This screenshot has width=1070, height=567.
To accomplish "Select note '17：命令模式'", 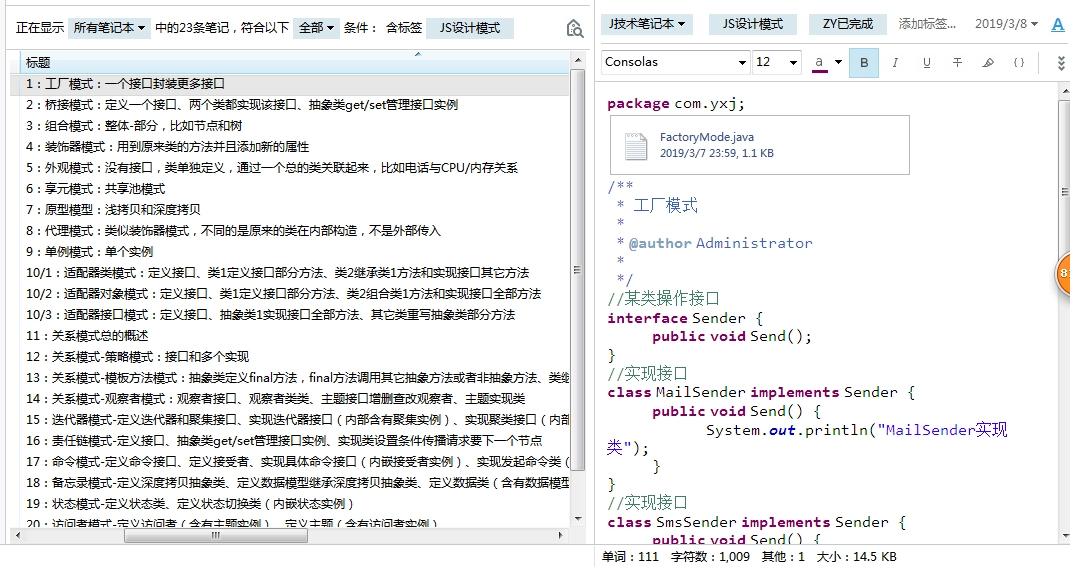I will pyautogui.click(x=289, y=462).
